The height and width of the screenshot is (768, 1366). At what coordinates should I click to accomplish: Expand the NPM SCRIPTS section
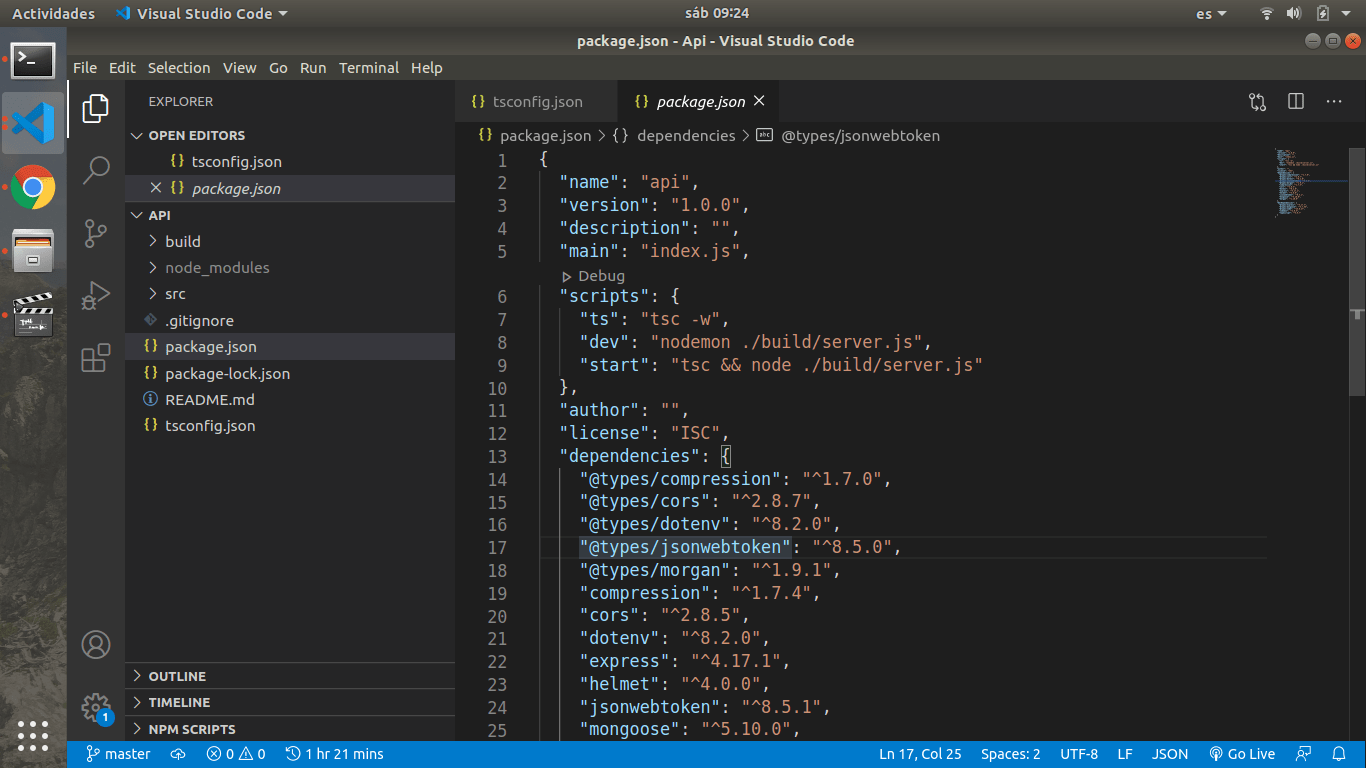192,729
